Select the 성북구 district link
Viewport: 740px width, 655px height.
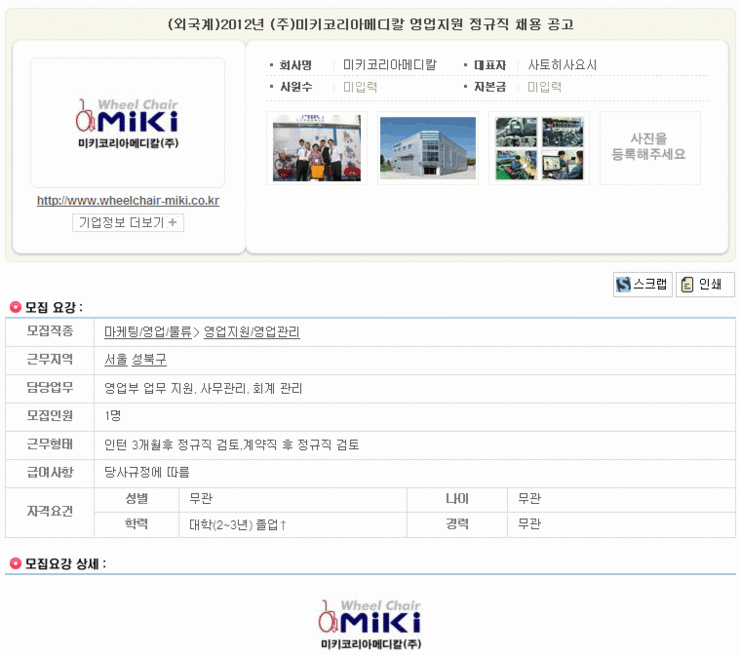[x=149, y=360]
